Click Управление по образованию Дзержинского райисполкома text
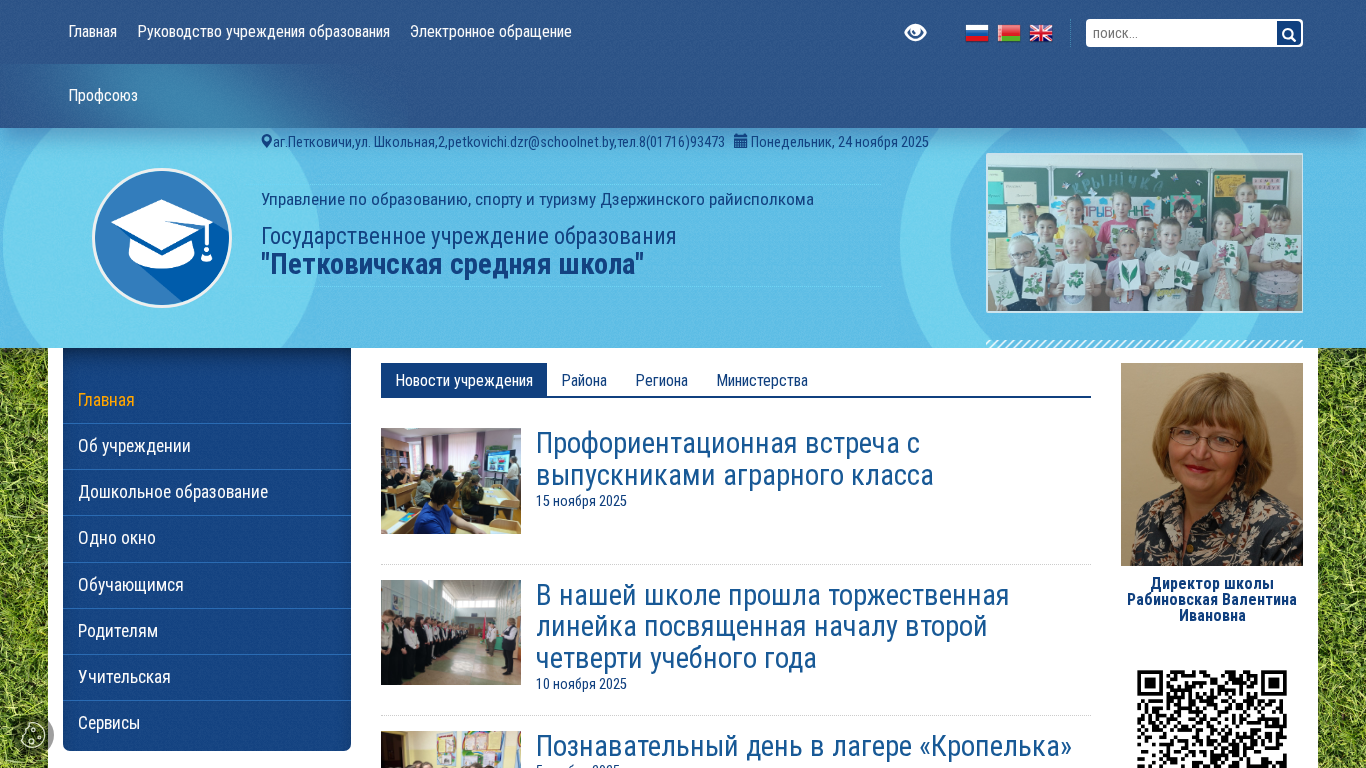Viewport: 1366px width, 768px height. (537, 199)
